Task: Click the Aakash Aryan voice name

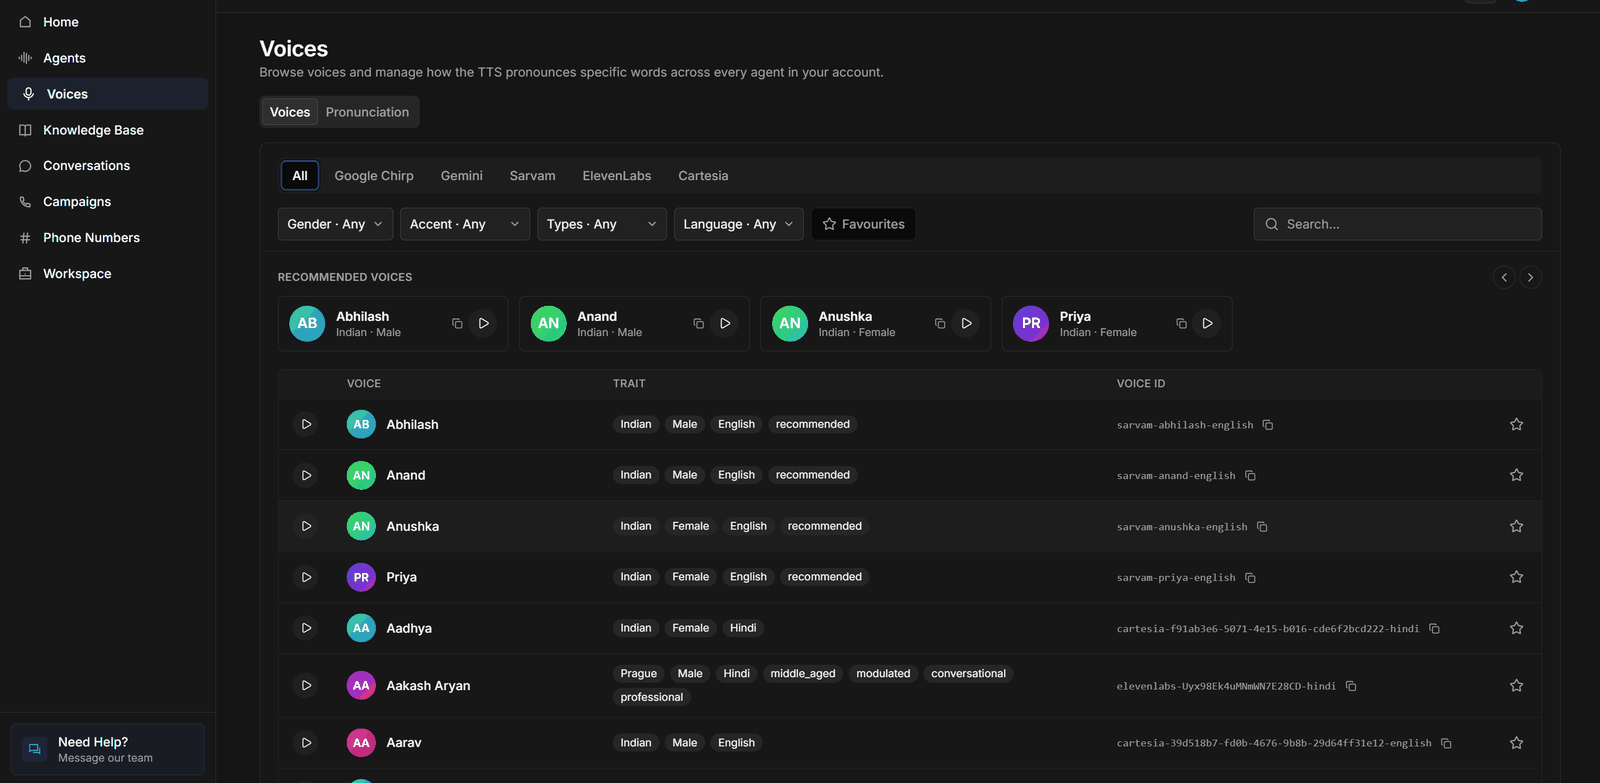Action: click(428, 685)
